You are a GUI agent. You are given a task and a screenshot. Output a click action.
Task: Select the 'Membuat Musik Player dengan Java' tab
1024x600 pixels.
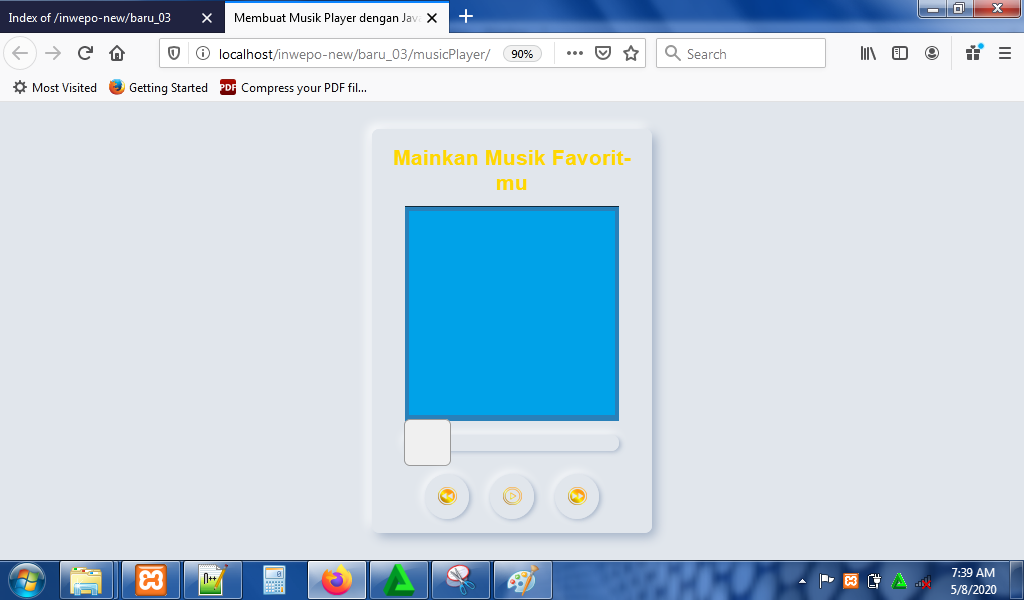[327, 18]
